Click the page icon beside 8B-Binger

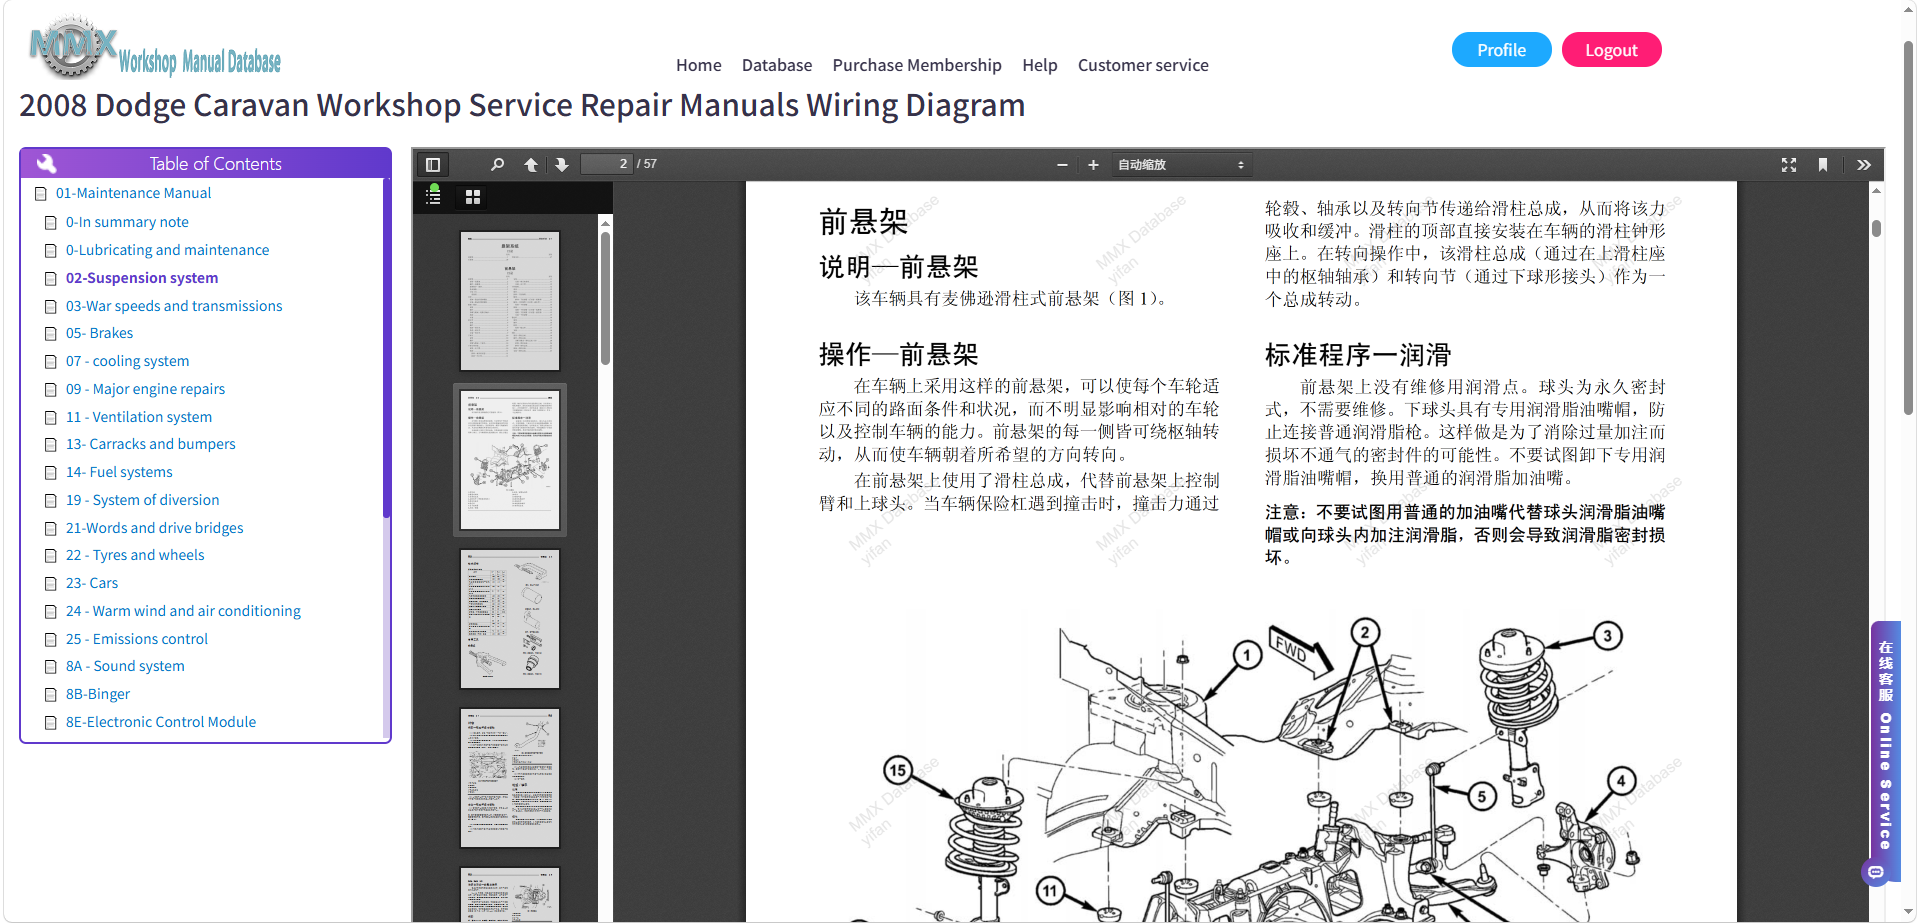tap(51, 695)
